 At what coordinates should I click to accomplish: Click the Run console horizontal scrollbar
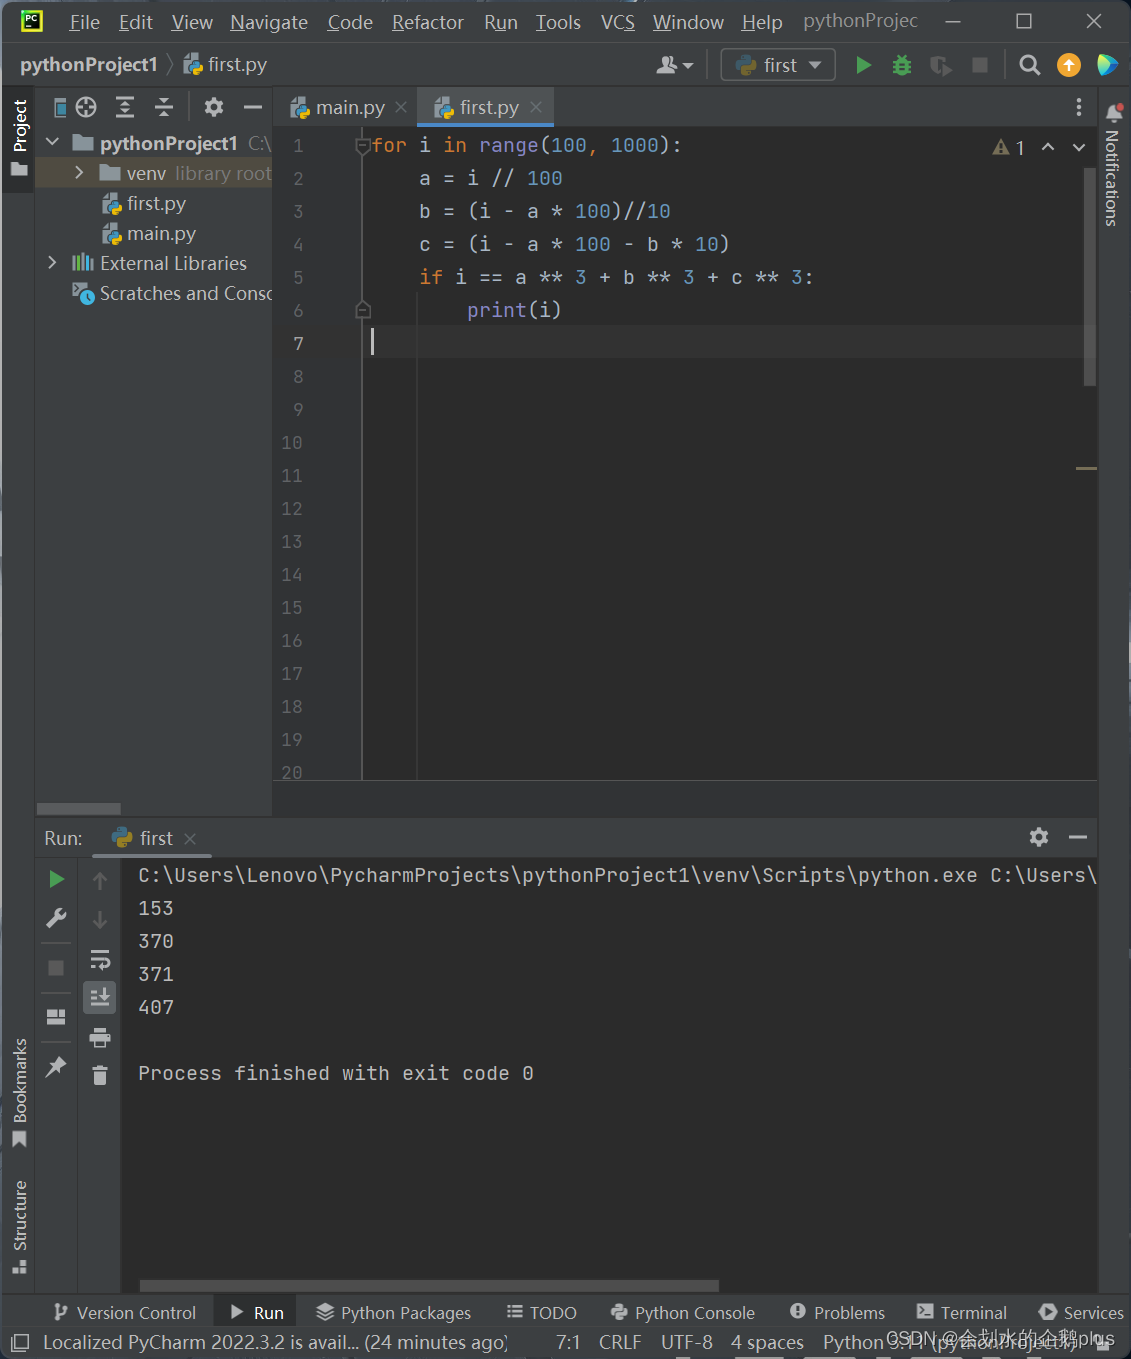[x=429, y=1285]
